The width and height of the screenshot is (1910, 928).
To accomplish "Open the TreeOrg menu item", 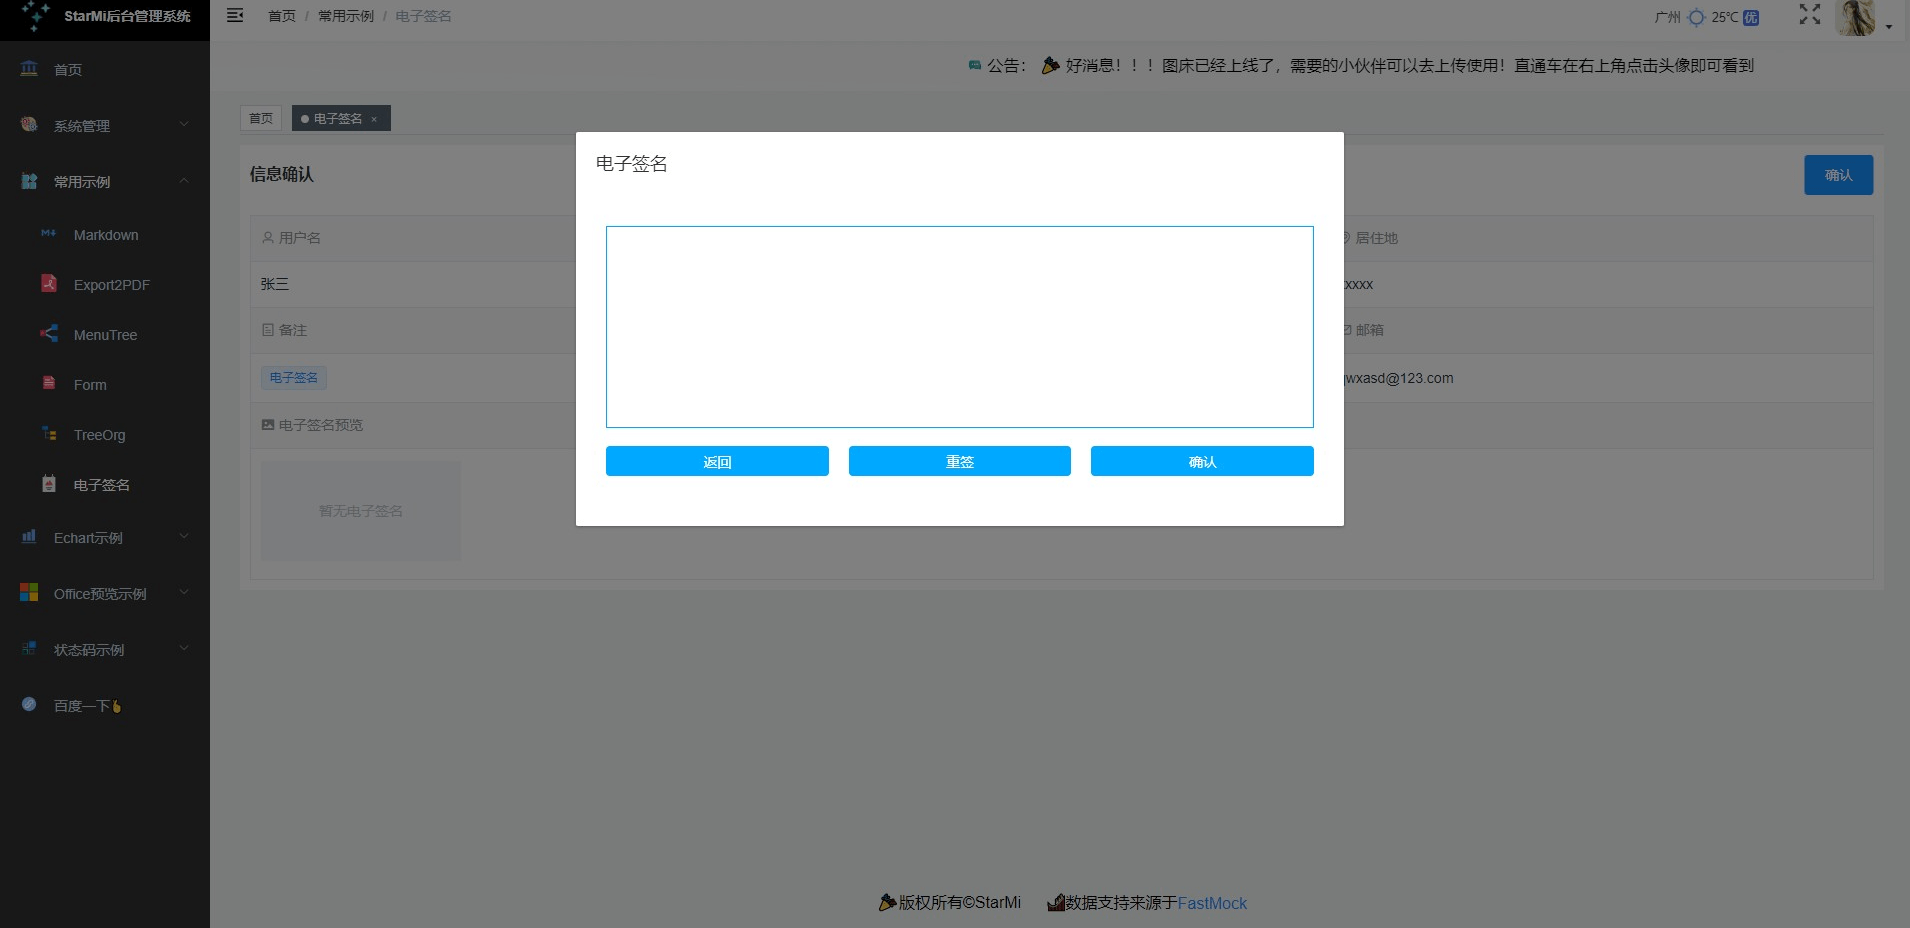I will click(105, 434).
